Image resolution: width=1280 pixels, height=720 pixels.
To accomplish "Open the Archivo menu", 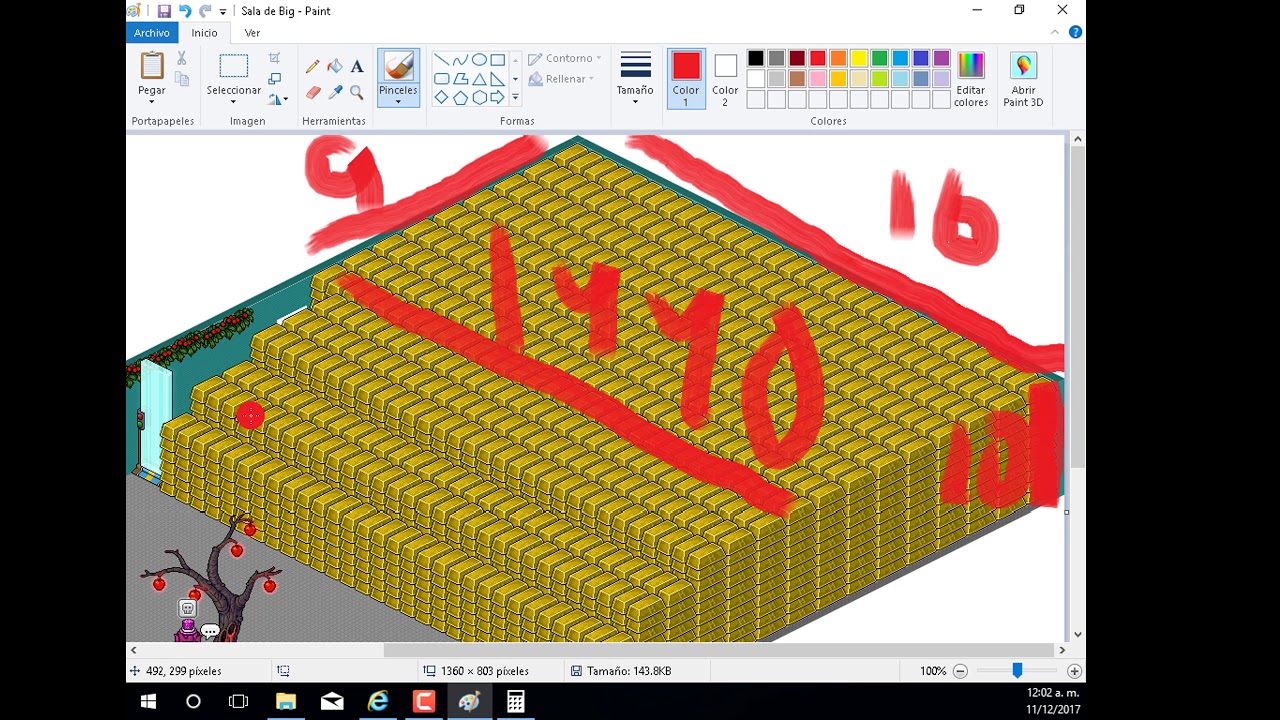I will (x=152, y=33).
